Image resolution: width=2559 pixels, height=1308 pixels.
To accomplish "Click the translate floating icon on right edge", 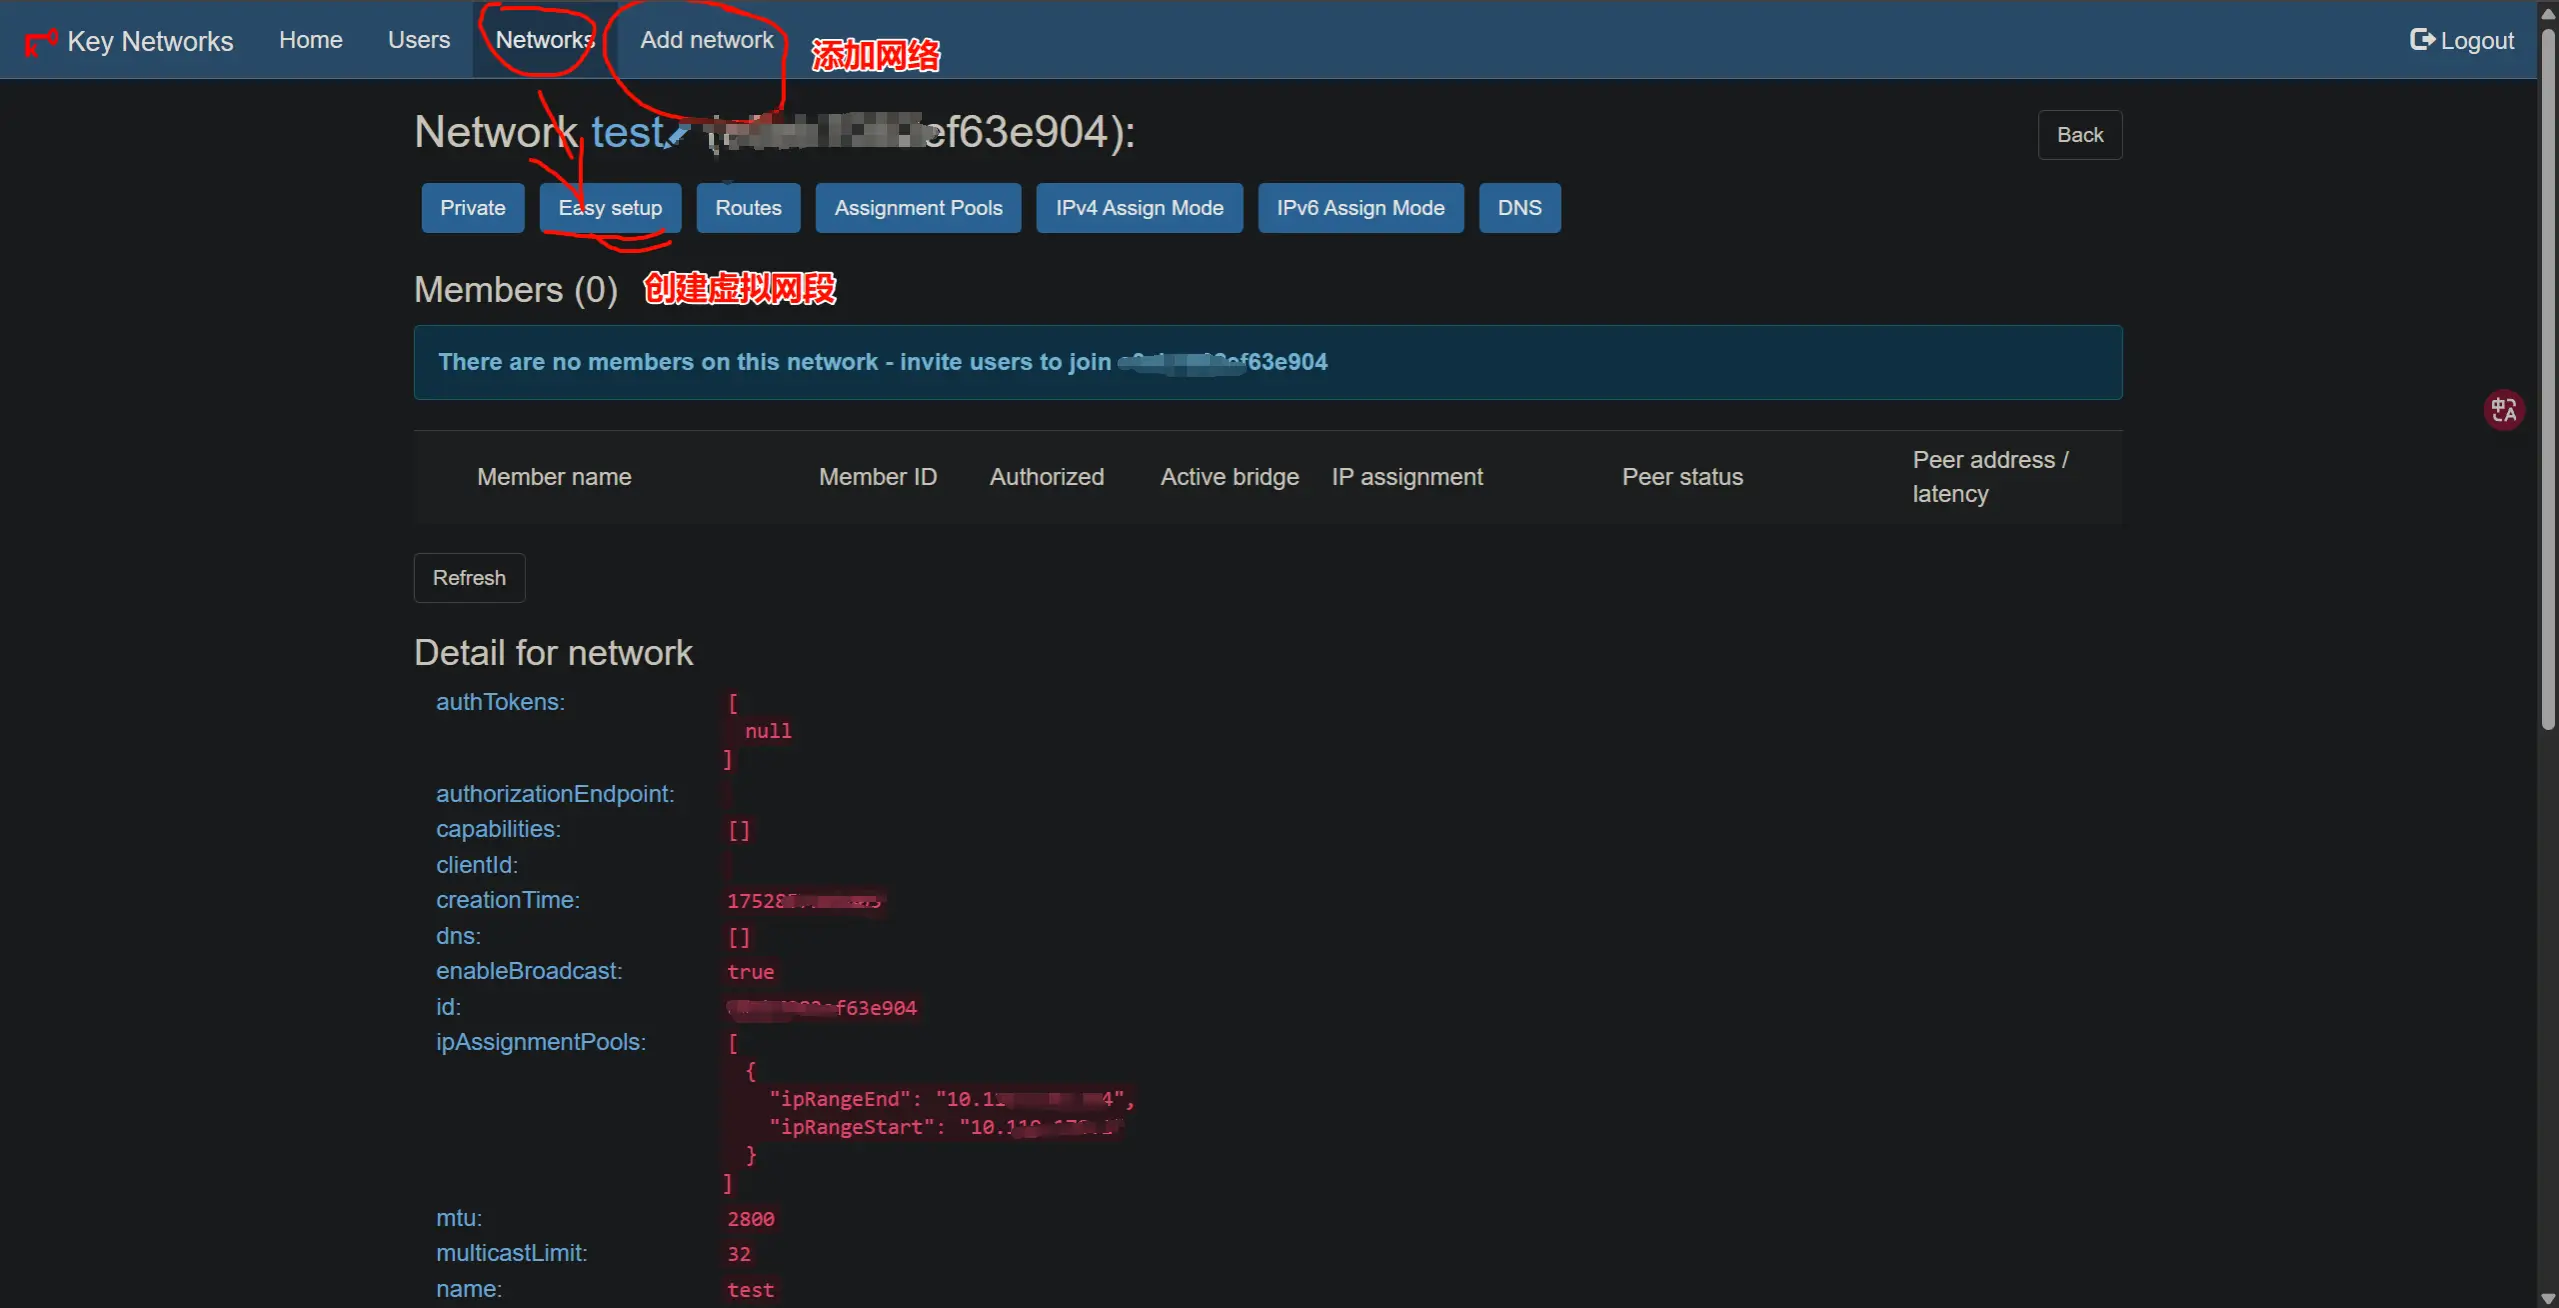I will 2504,410.
